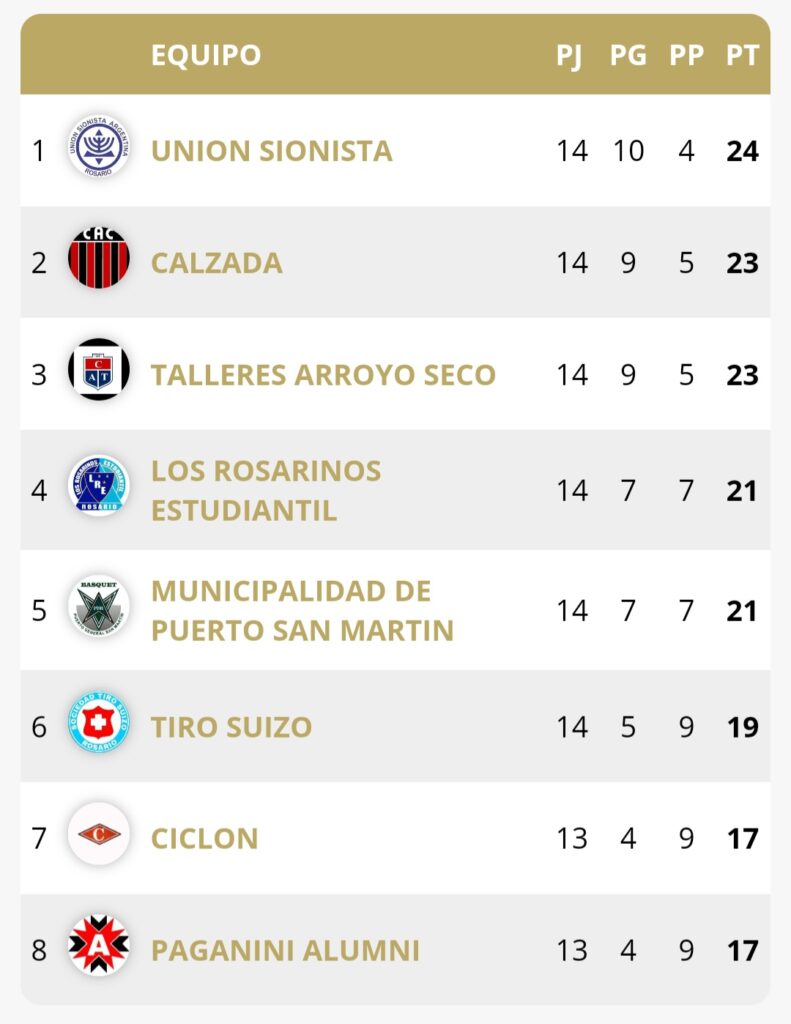Open the Ciclon team logo

coord(99,837)
